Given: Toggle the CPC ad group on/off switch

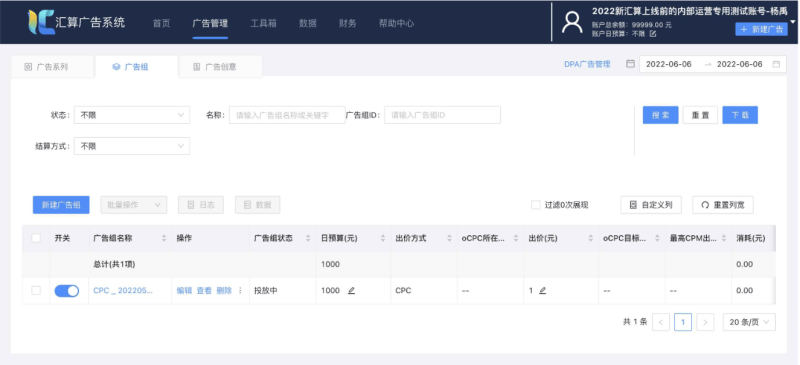Looking at the screenshot, I should (x=67, y=291).
